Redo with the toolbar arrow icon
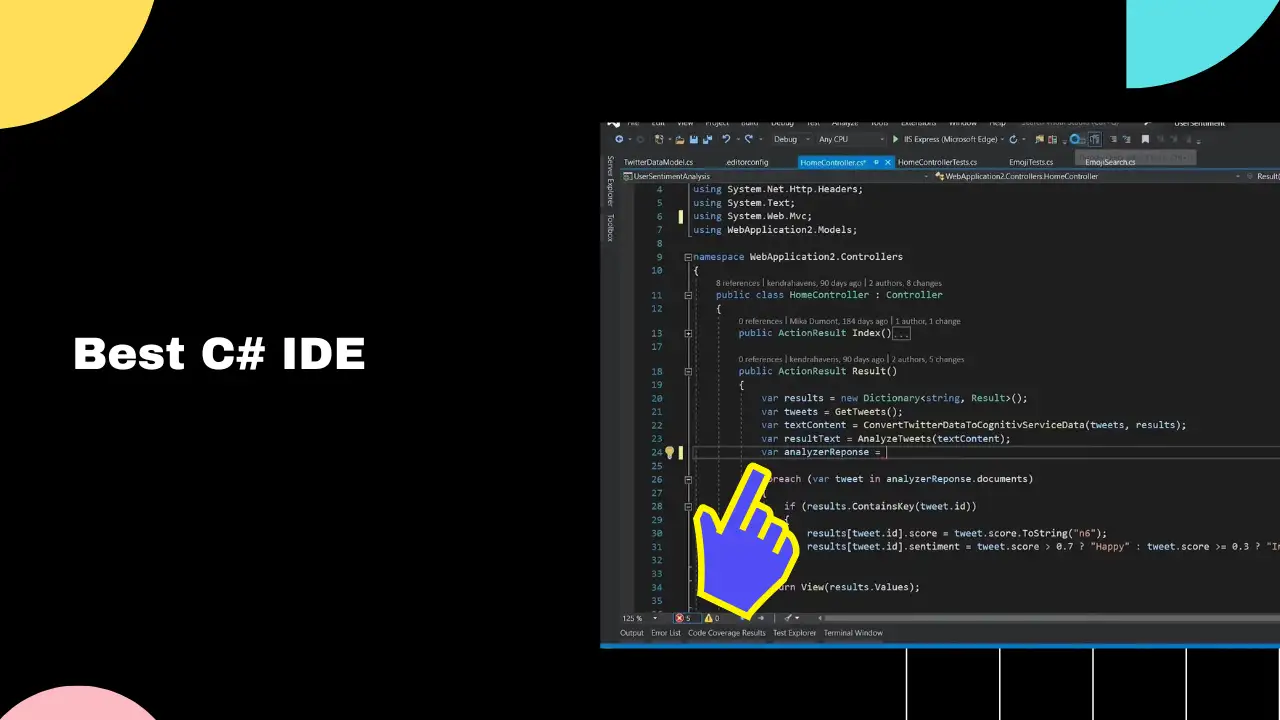Image resolution: width=1280 pixels, height=720 pixels. coord(749,139)
